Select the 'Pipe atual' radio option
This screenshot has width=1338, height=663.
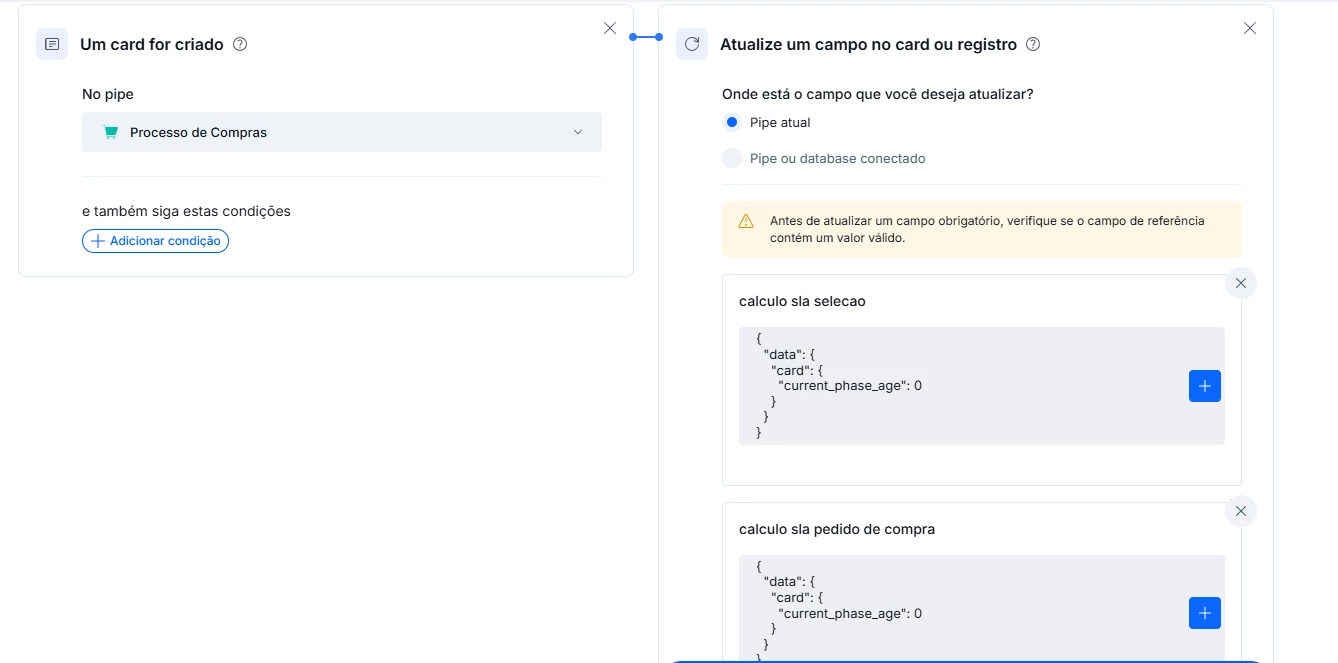click(732, 122)
